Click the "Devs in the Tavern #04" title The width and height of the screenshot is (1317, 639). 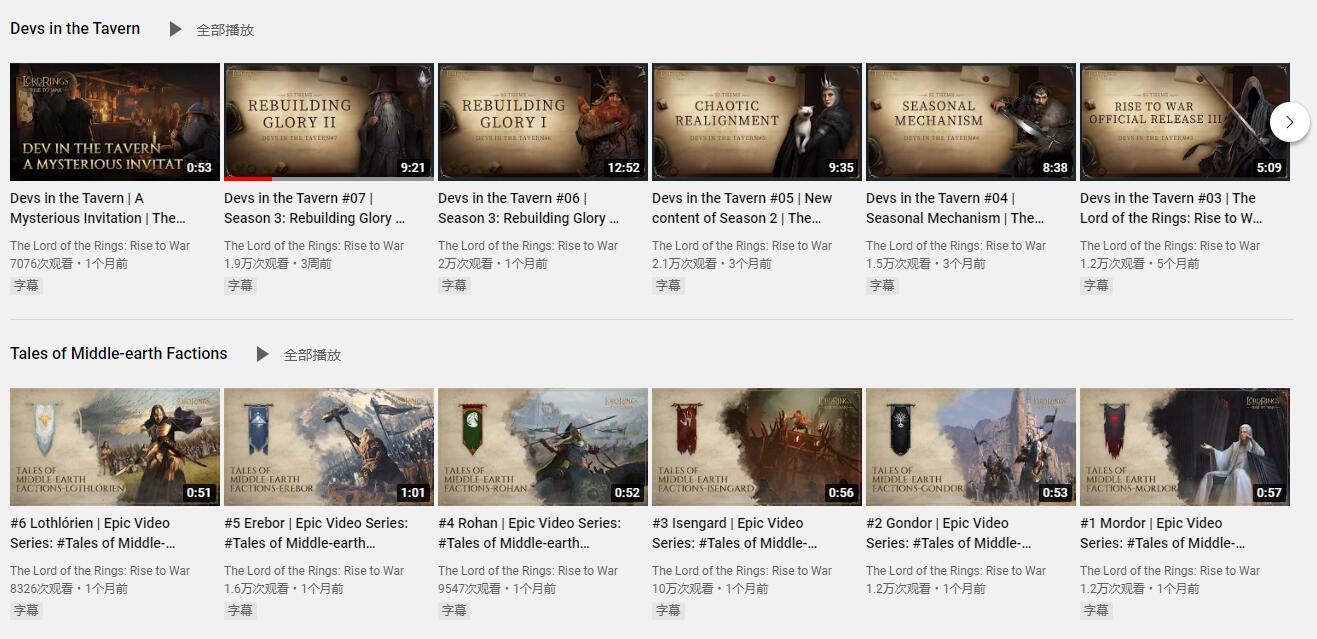pos(955,208)
